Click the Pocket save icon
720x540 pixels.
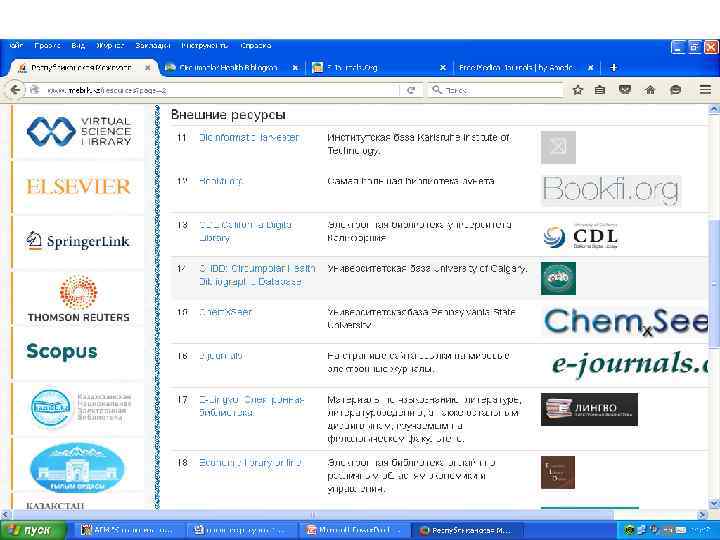(624, 90)
